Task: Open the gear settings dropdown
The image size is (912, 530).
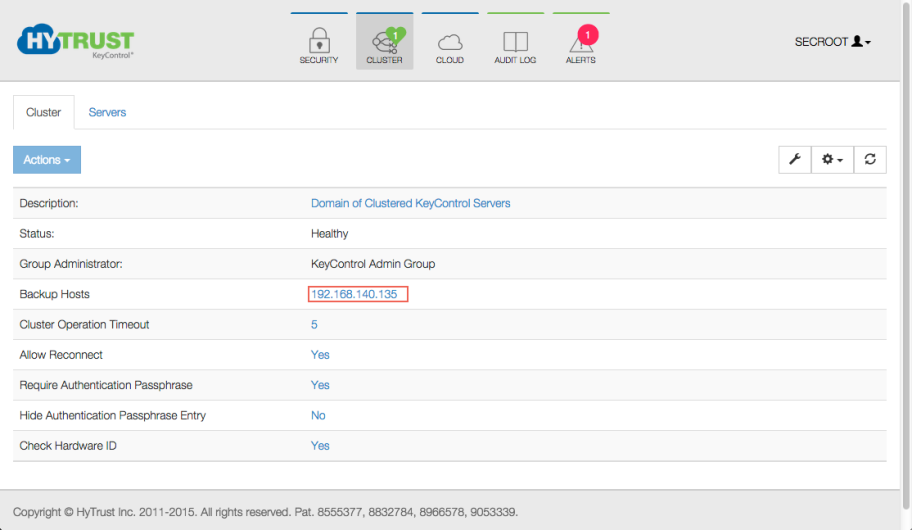Action: 832,159
